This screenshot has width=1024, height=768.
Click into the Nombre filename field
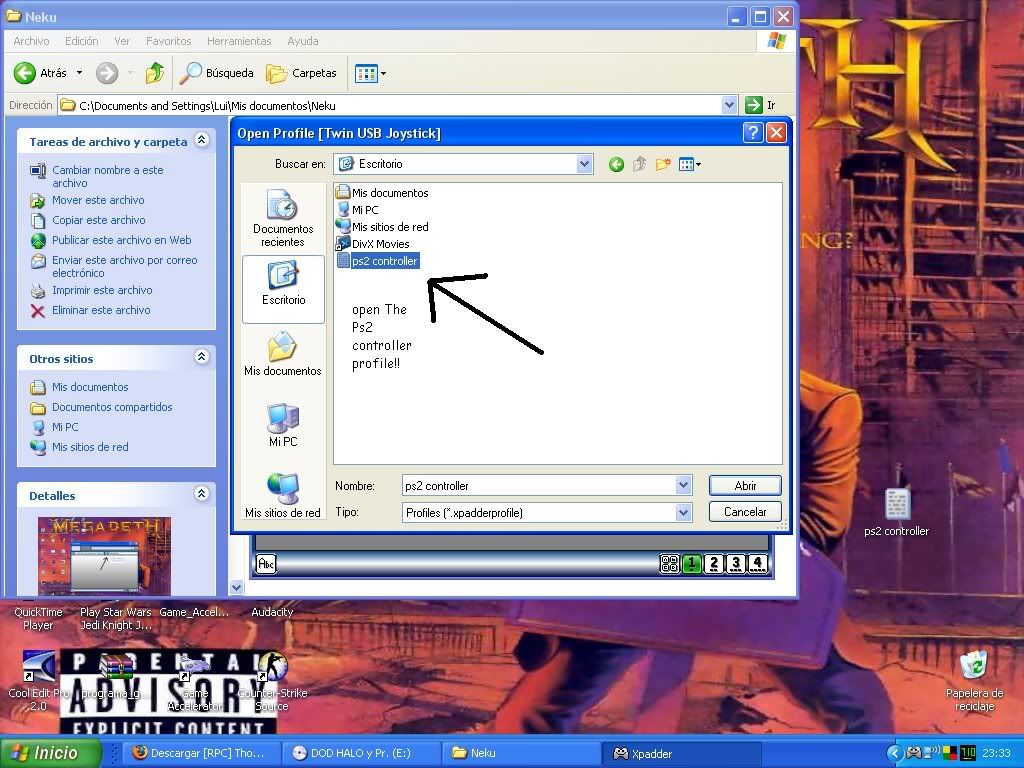(x=539, y=485)
